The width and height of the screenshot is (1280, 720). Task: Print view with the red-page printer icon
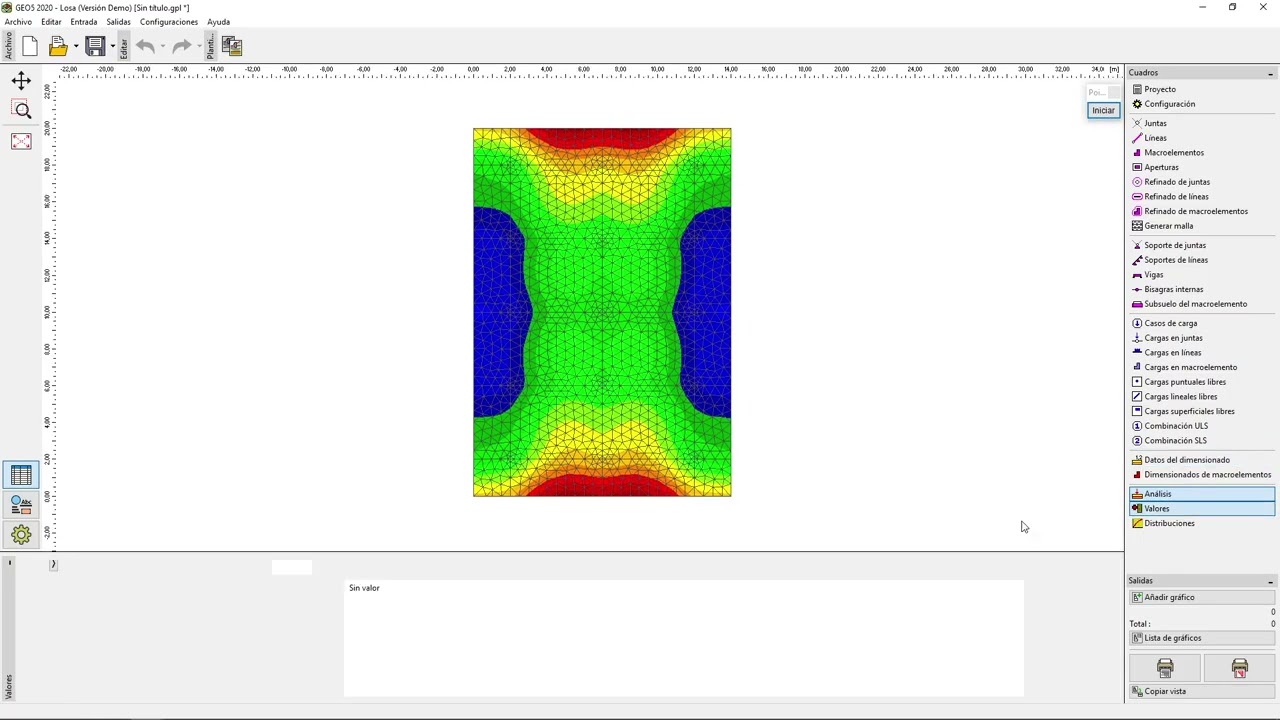coord(1240,668)
